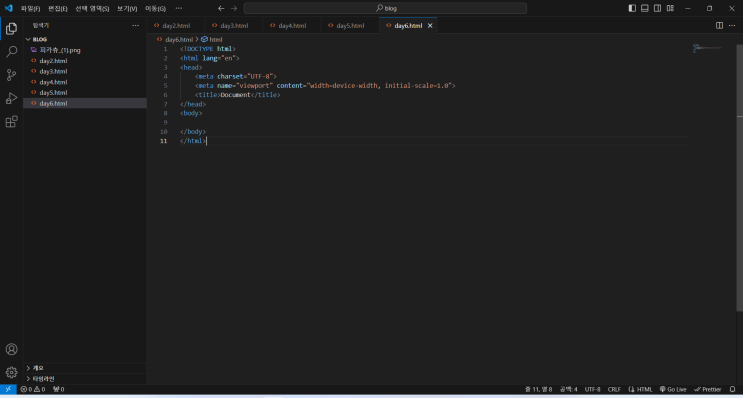
Task: Open the Edit menu
Action: point(58,9)
